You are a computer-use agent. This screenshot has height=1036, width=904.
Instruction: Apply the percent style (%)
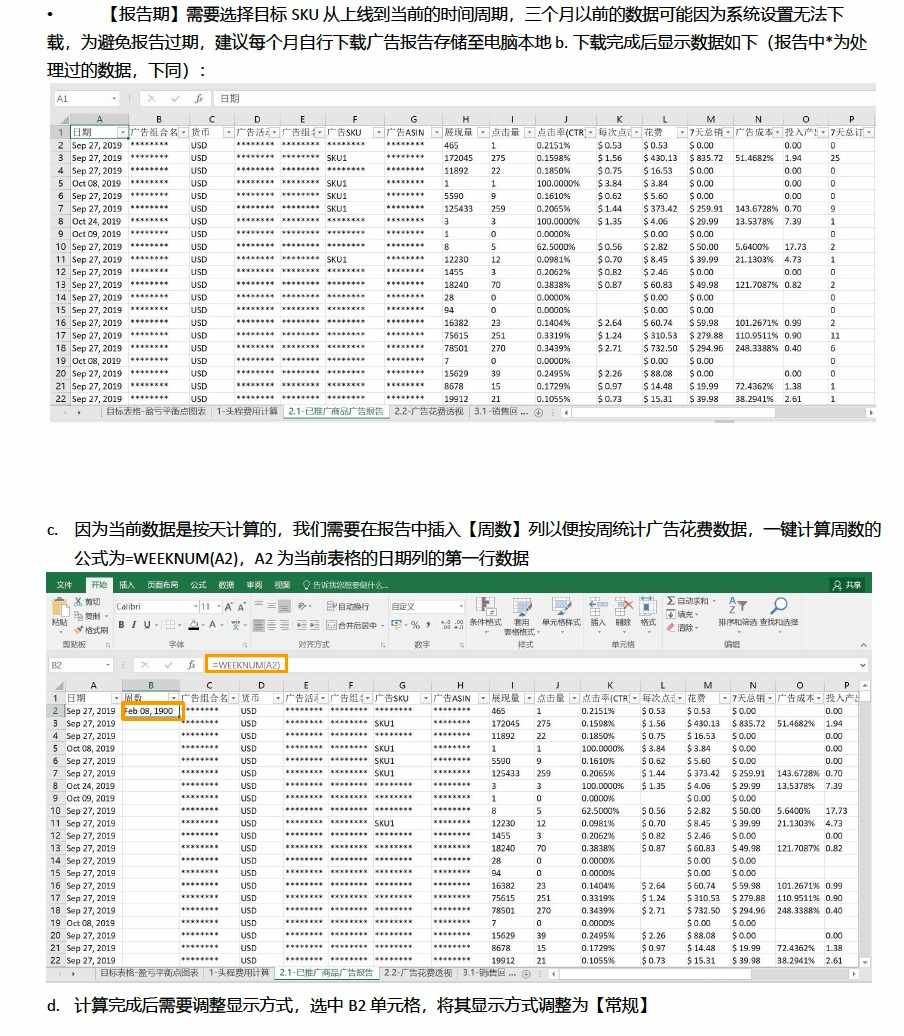point(415,624)
